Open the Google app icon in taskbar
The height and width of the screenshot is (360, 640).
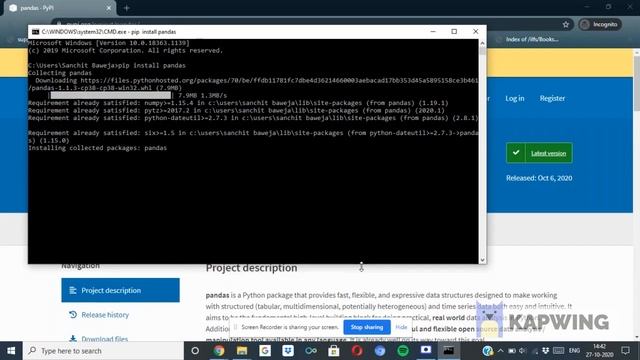pyautogui.click(x=265, y=351)
